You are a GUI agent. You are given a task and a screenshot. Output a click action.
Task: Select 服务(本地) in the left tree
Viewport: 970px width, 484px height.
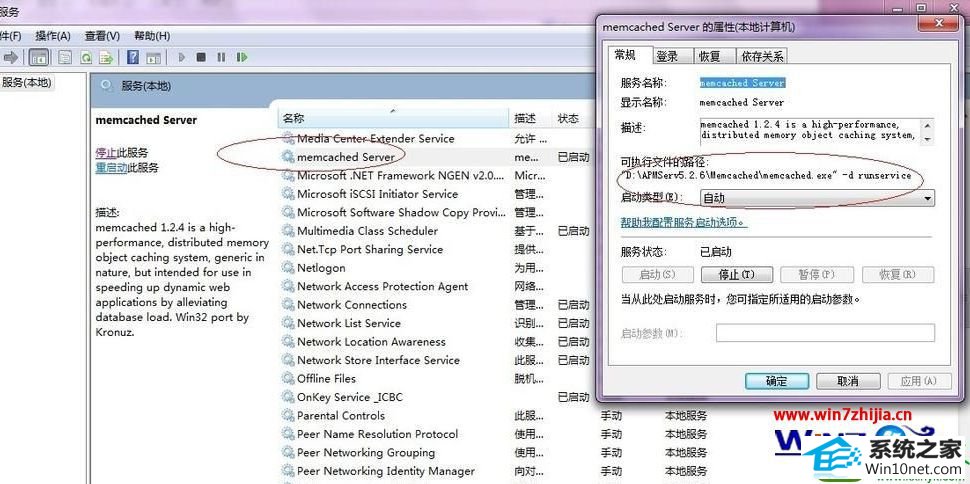click(26, 82)
